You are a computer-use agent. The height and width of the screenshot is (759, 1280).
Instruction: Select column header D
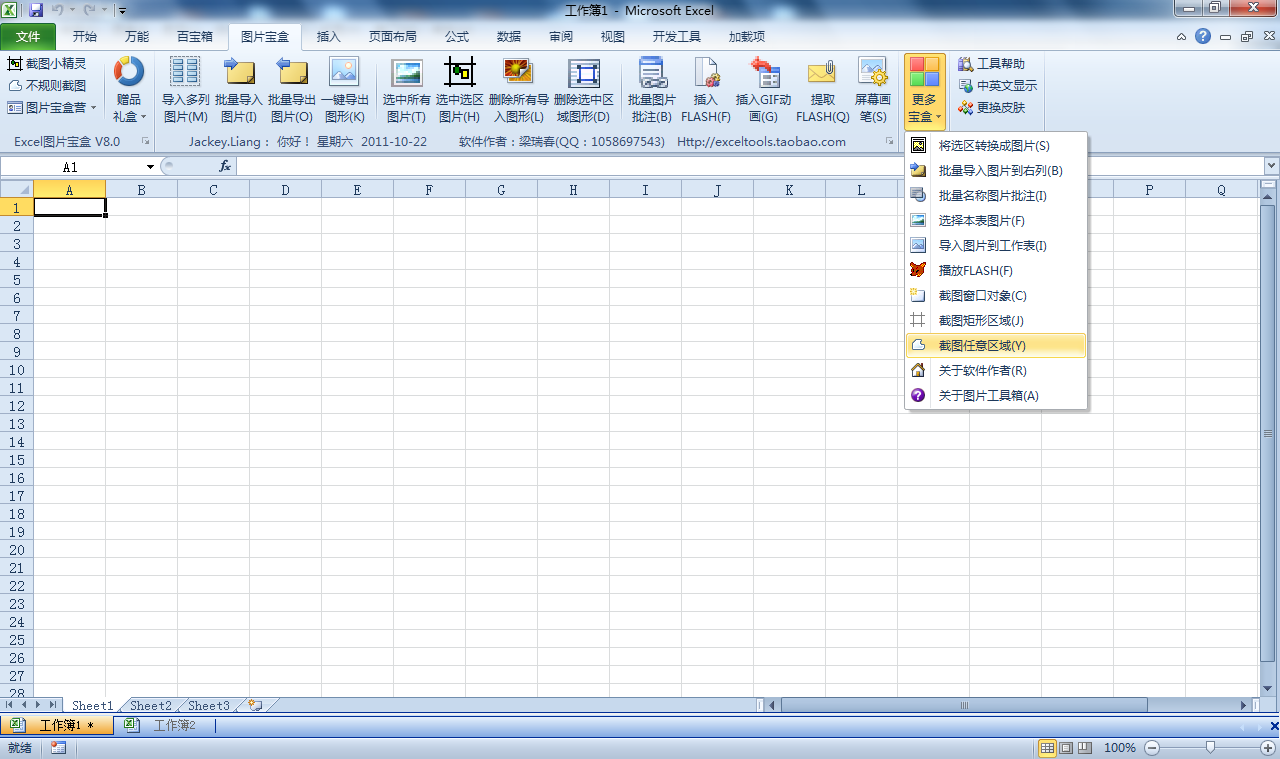(x=285, y=190)
